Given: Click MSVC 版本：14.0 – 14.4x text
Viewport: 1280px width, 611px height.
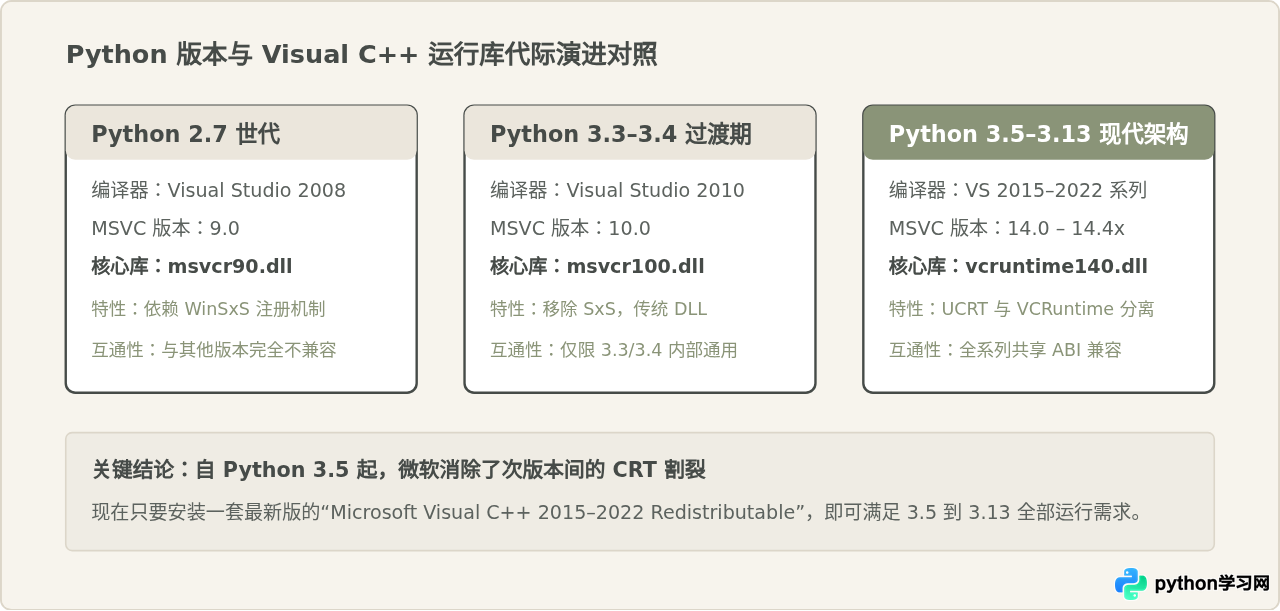Looking at the screenshot, I should pos(1007,228).
